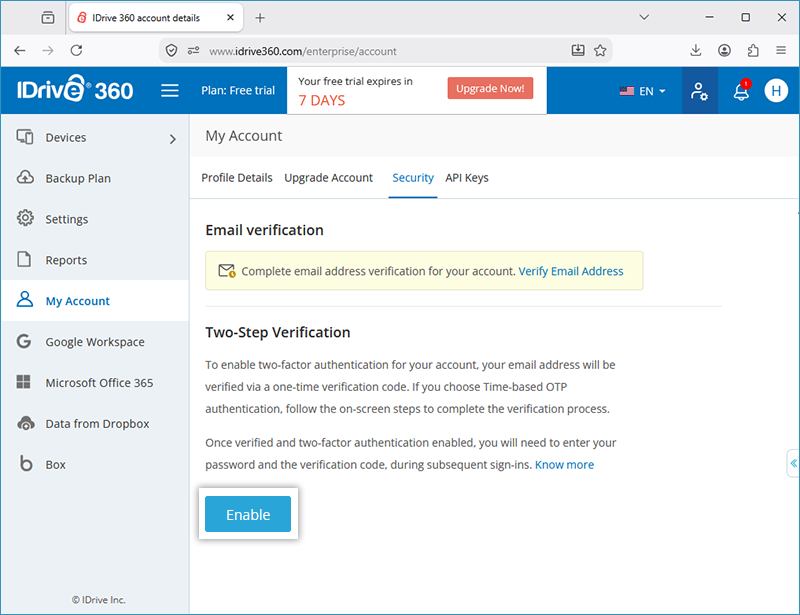Click the address bar URL
The image size is (800, 615).
[303, 51]
